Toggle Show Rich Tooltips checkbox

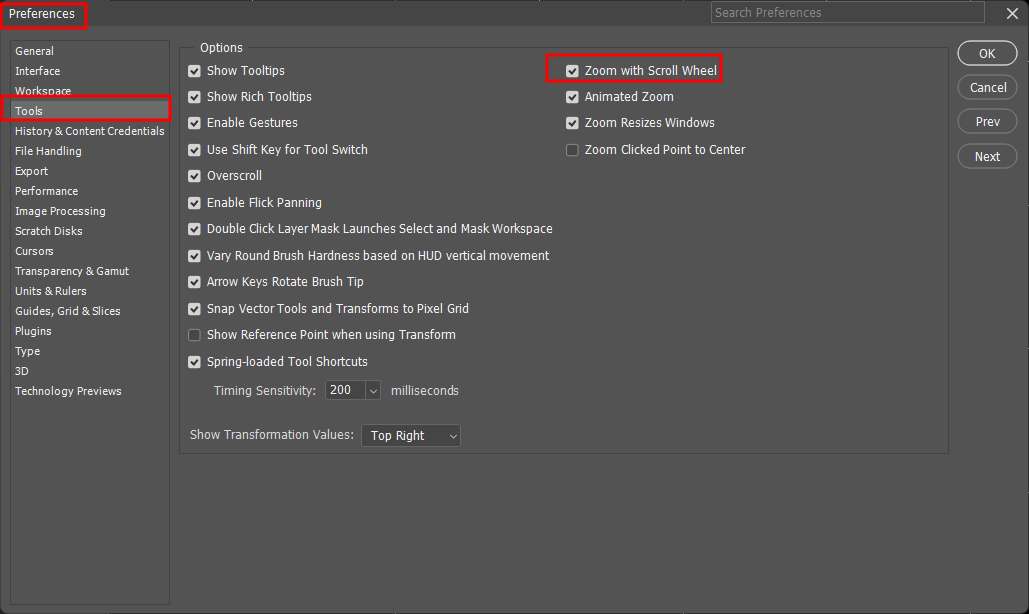coord(194,97)
